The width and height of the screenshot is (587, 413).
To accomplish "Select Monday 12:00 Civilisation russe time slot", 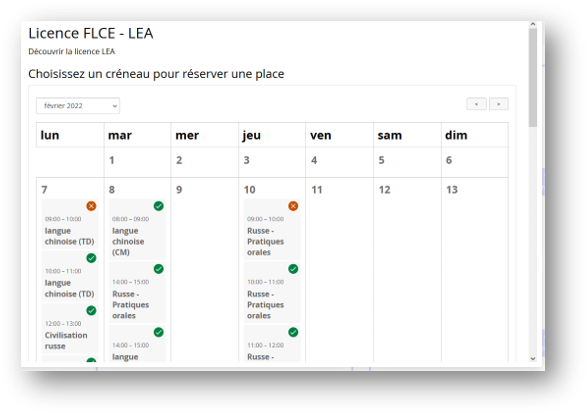I will click(70, 328).
